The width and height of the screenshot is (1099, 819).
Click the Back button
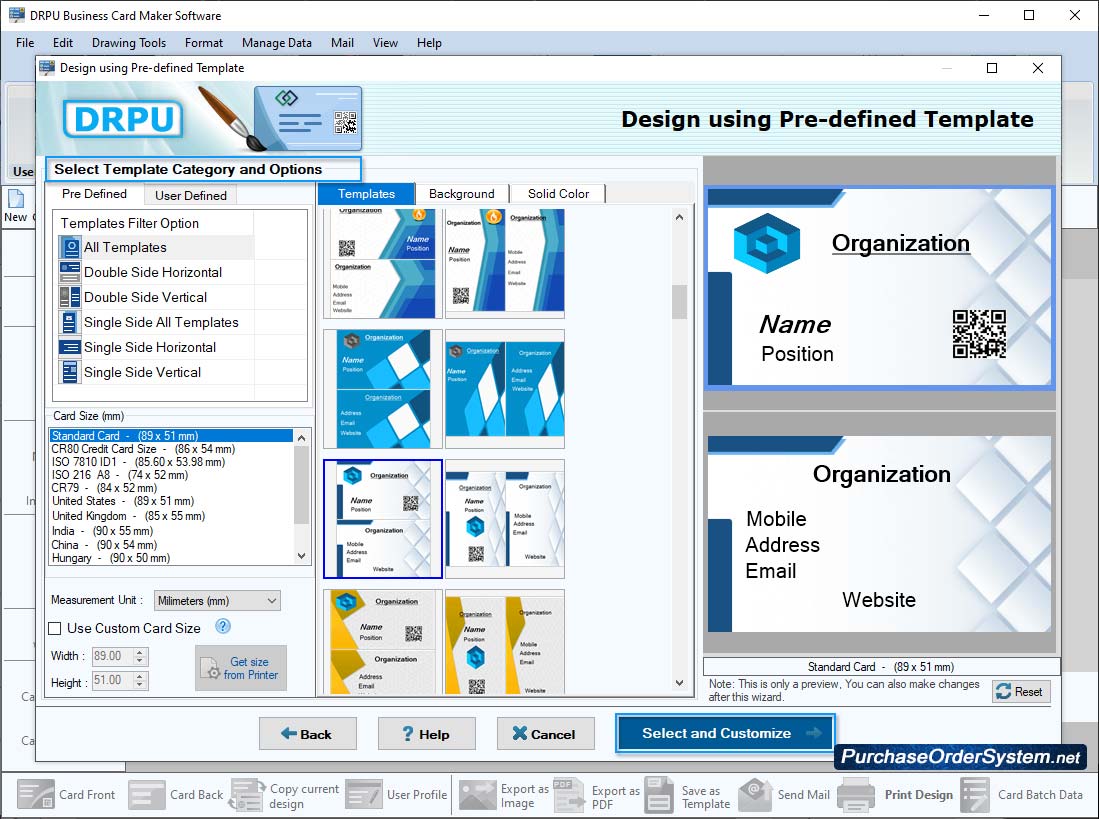(308, 734)
